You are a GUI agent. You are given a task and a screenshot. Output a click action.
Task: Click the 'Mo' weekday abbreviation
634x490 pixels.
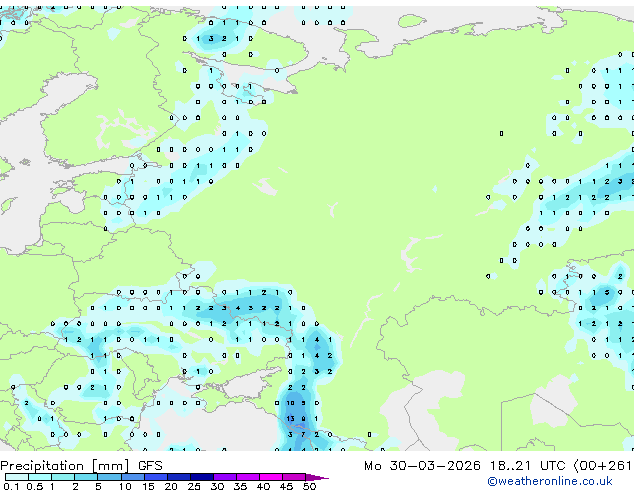click(372, 466)
